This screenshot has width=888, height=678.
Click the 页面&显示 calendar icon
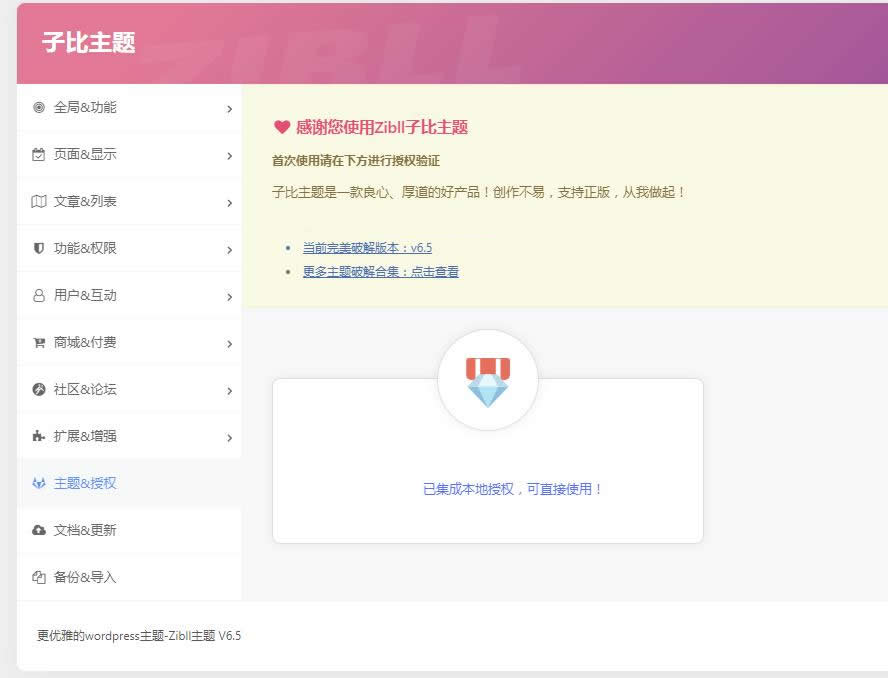pyautogui.click(x=39, y=154)
